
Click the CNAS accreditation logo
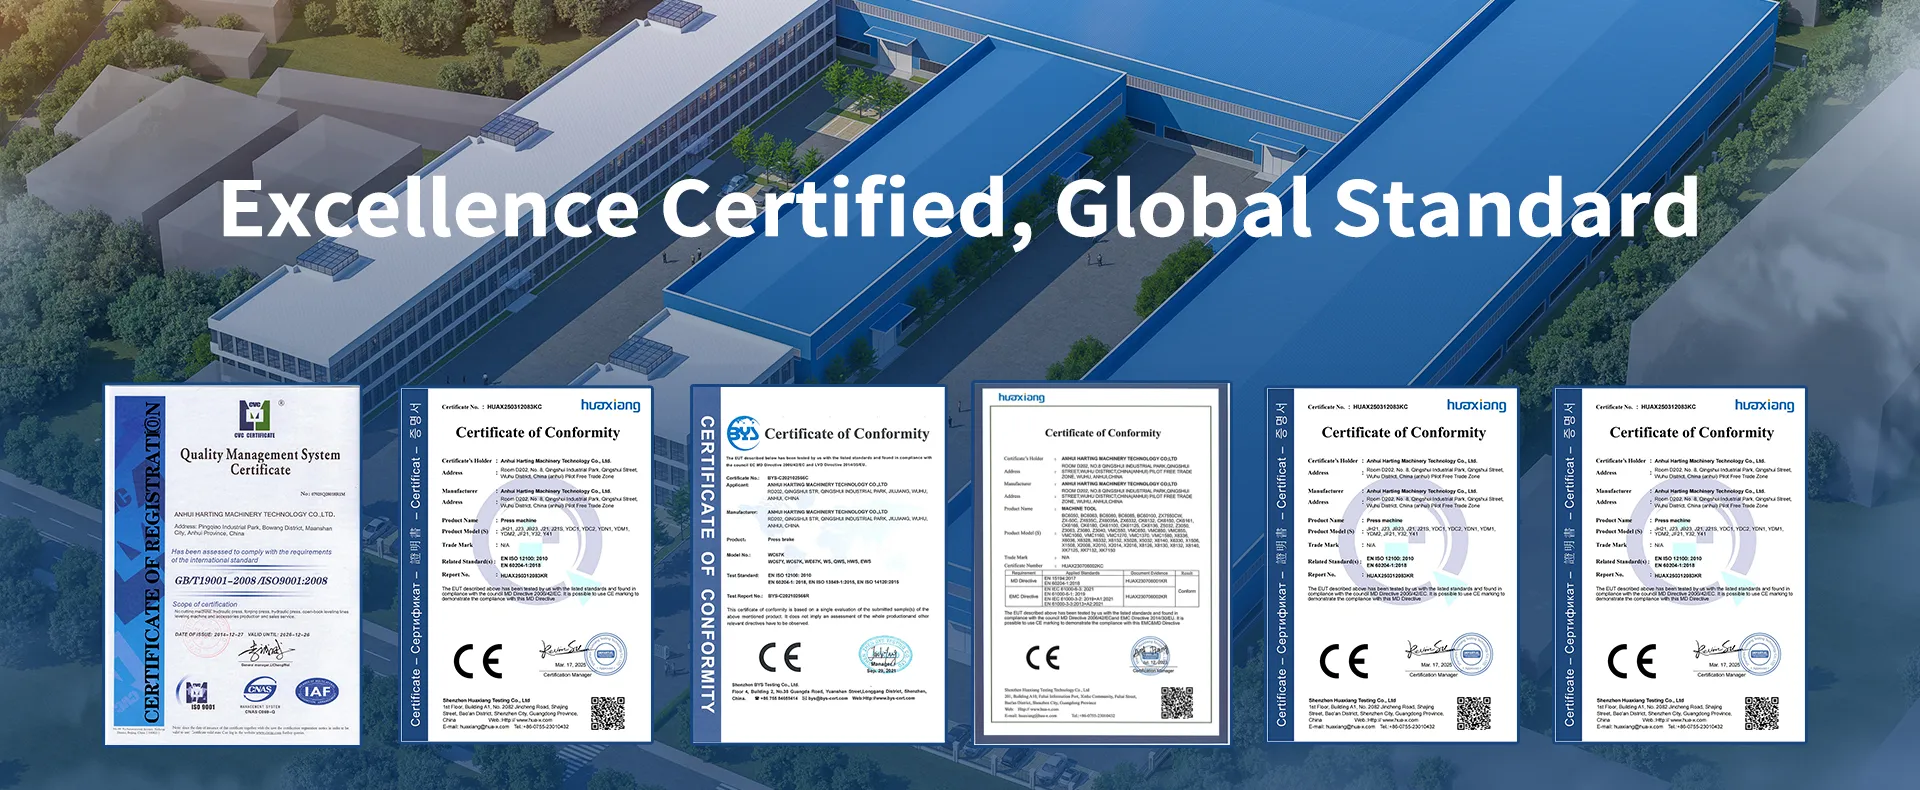[260, 690]
